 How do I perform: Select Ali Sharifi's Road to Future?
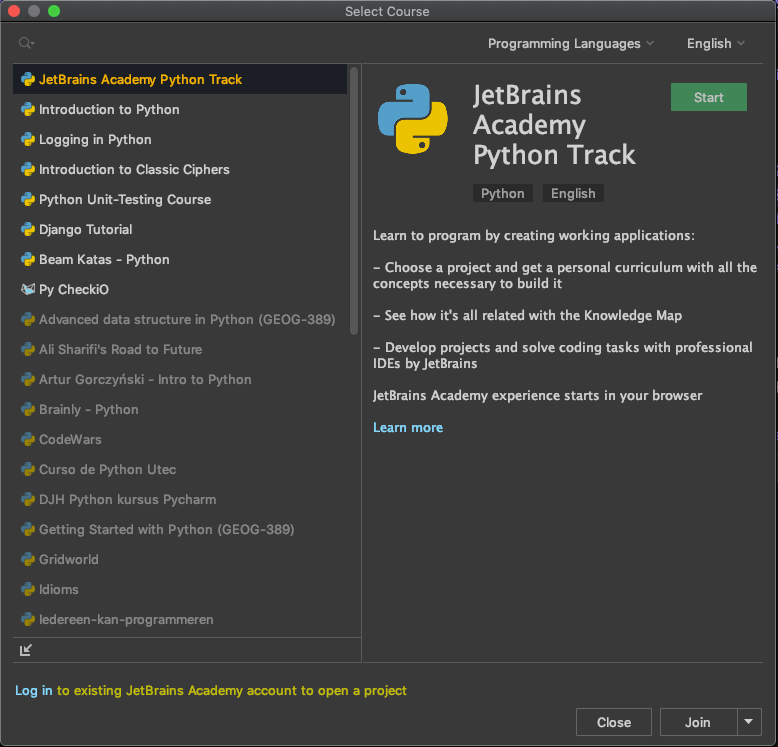(180, 349)
